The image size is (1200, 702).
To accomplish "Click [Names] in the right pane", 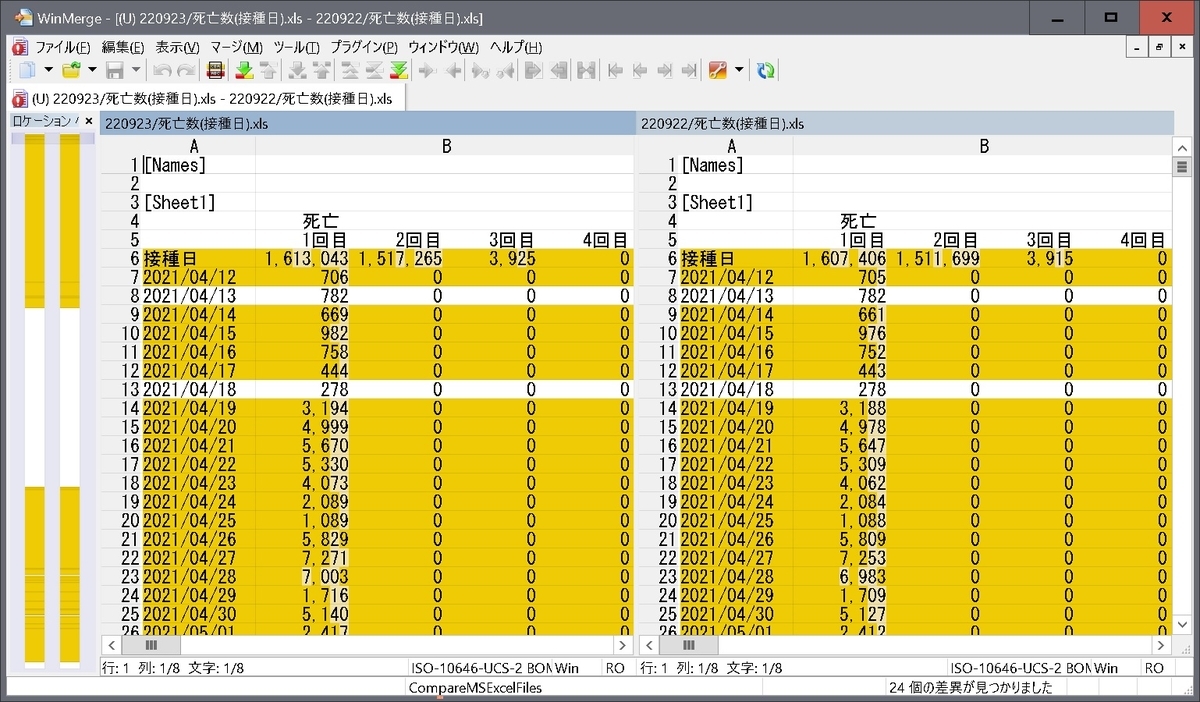I will pos(711,165).
